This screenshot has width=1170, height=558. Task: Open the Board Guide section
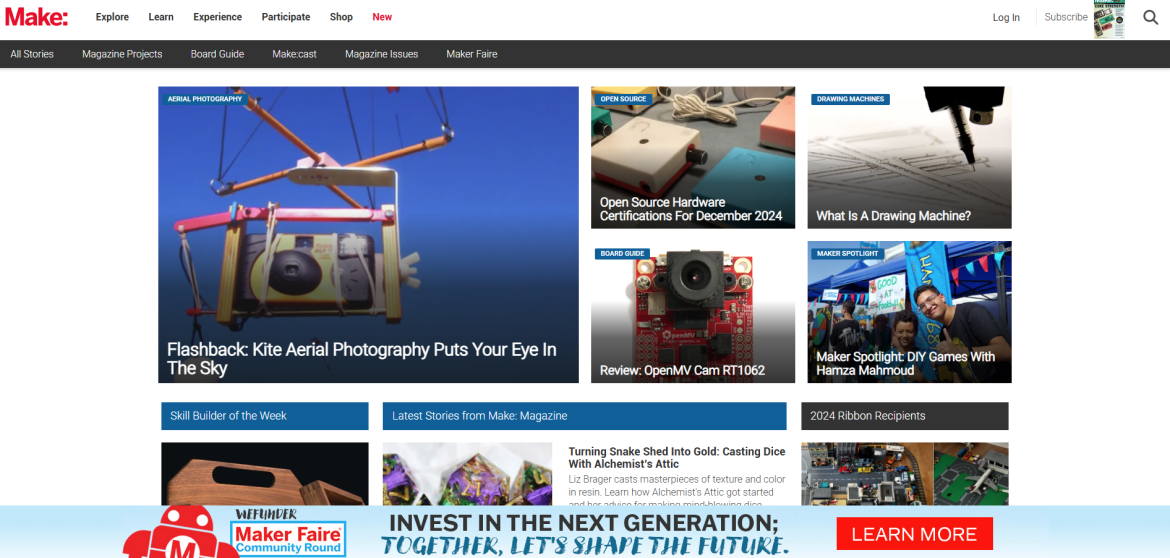pyautogui.click(x=217, y=54)
